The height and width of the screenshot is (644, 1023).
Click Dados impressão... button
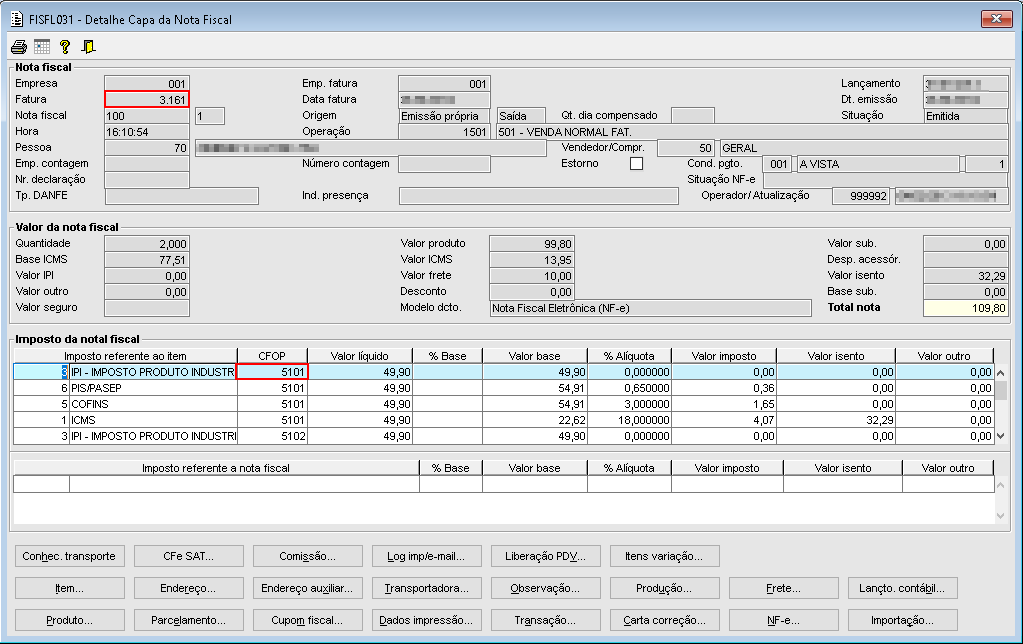(427, 621)
